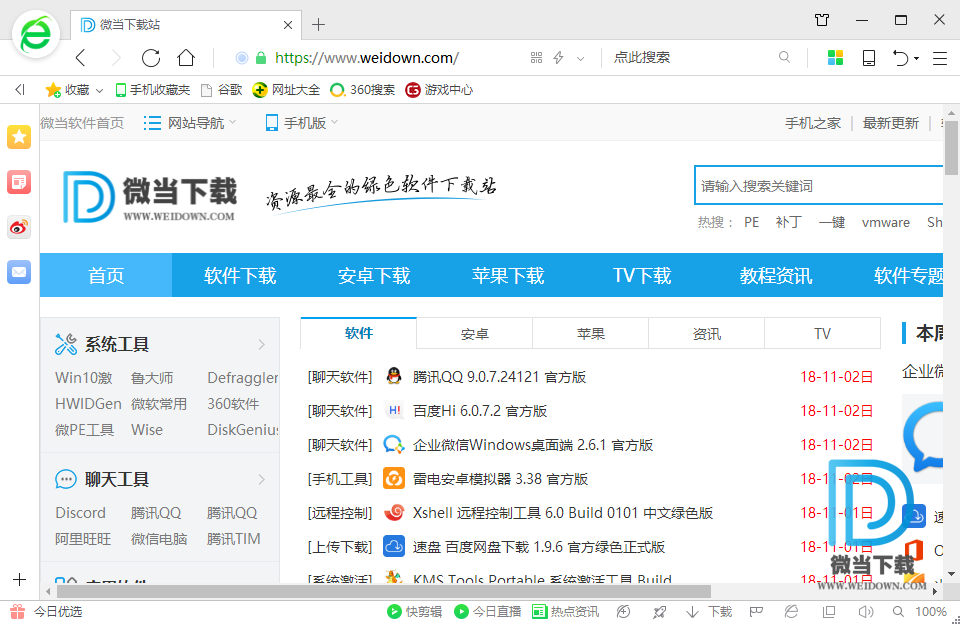Open 快剪辑 in status bar
This screenshot has height=624, width=960.
point(414,611)
